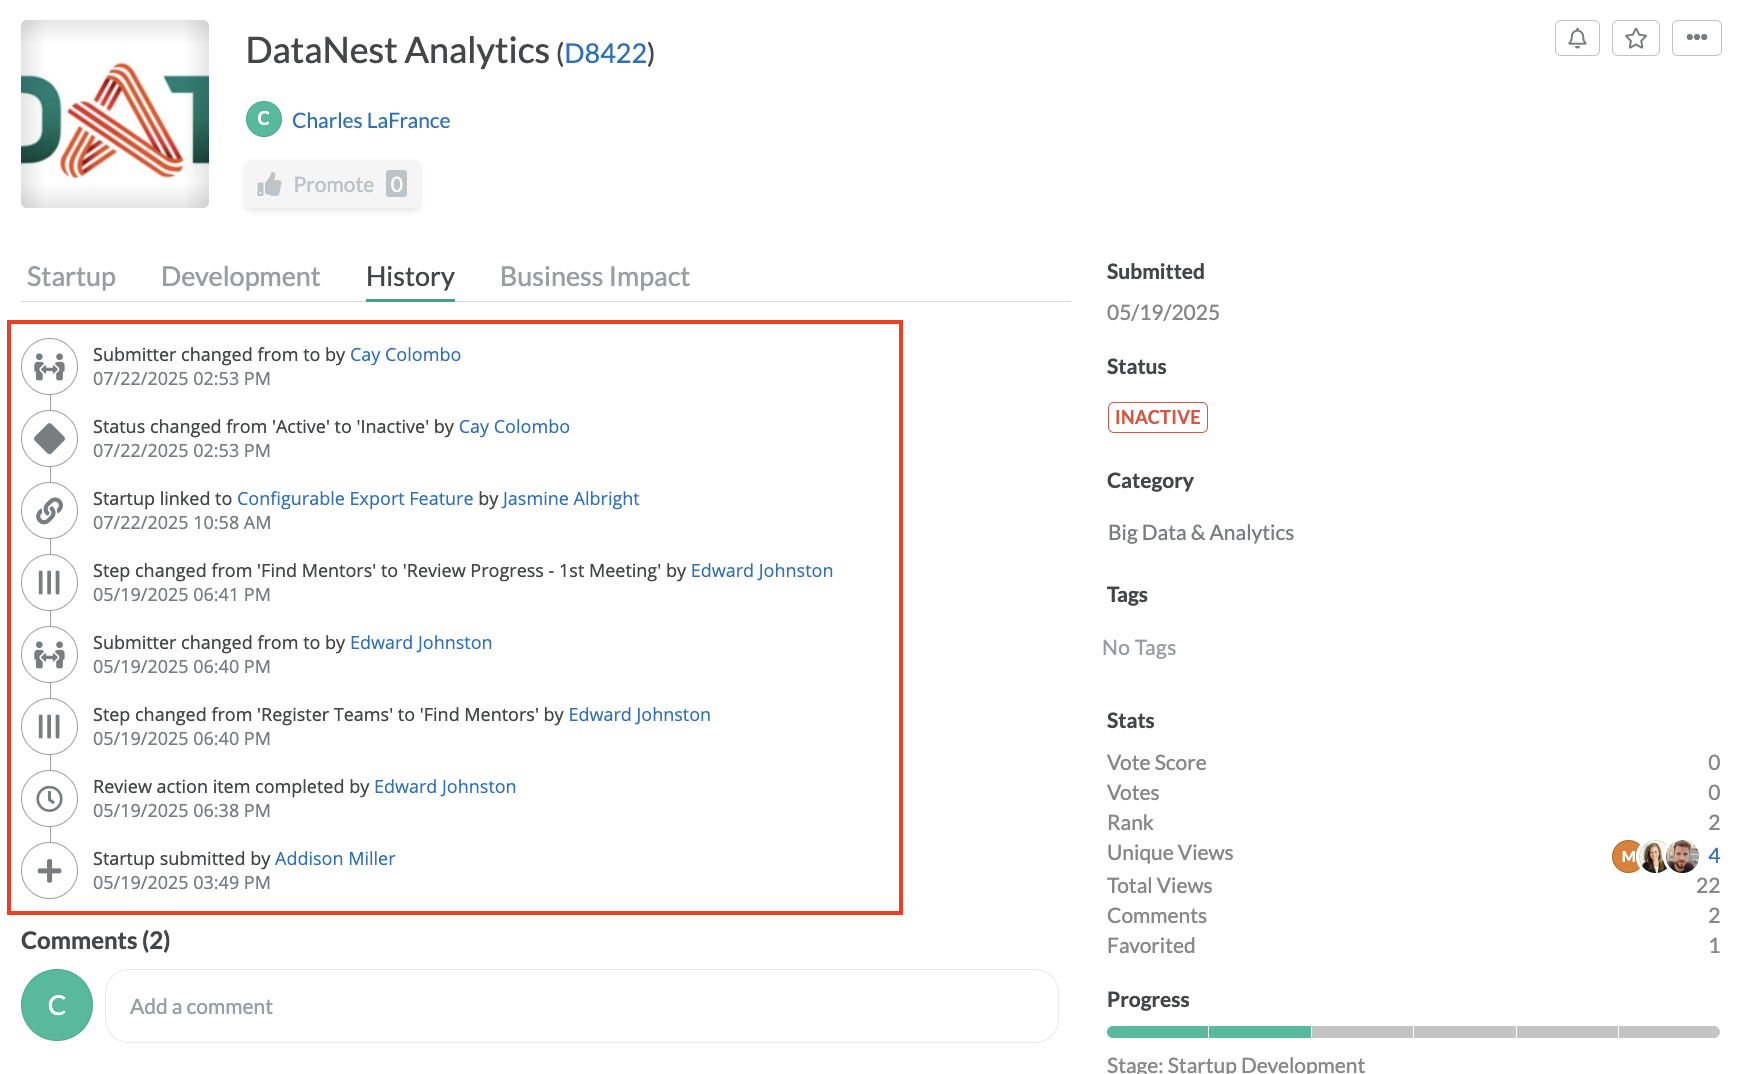Screen dimensions: 1746x1074
Task: Open Edward Johnston link in 06:40 submitter entry
Action: pyautogui.click(x=421, y=643)
